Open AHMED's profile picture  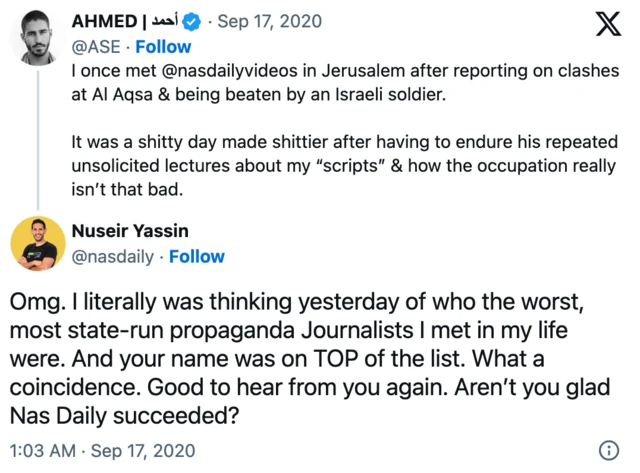point(38,38)
